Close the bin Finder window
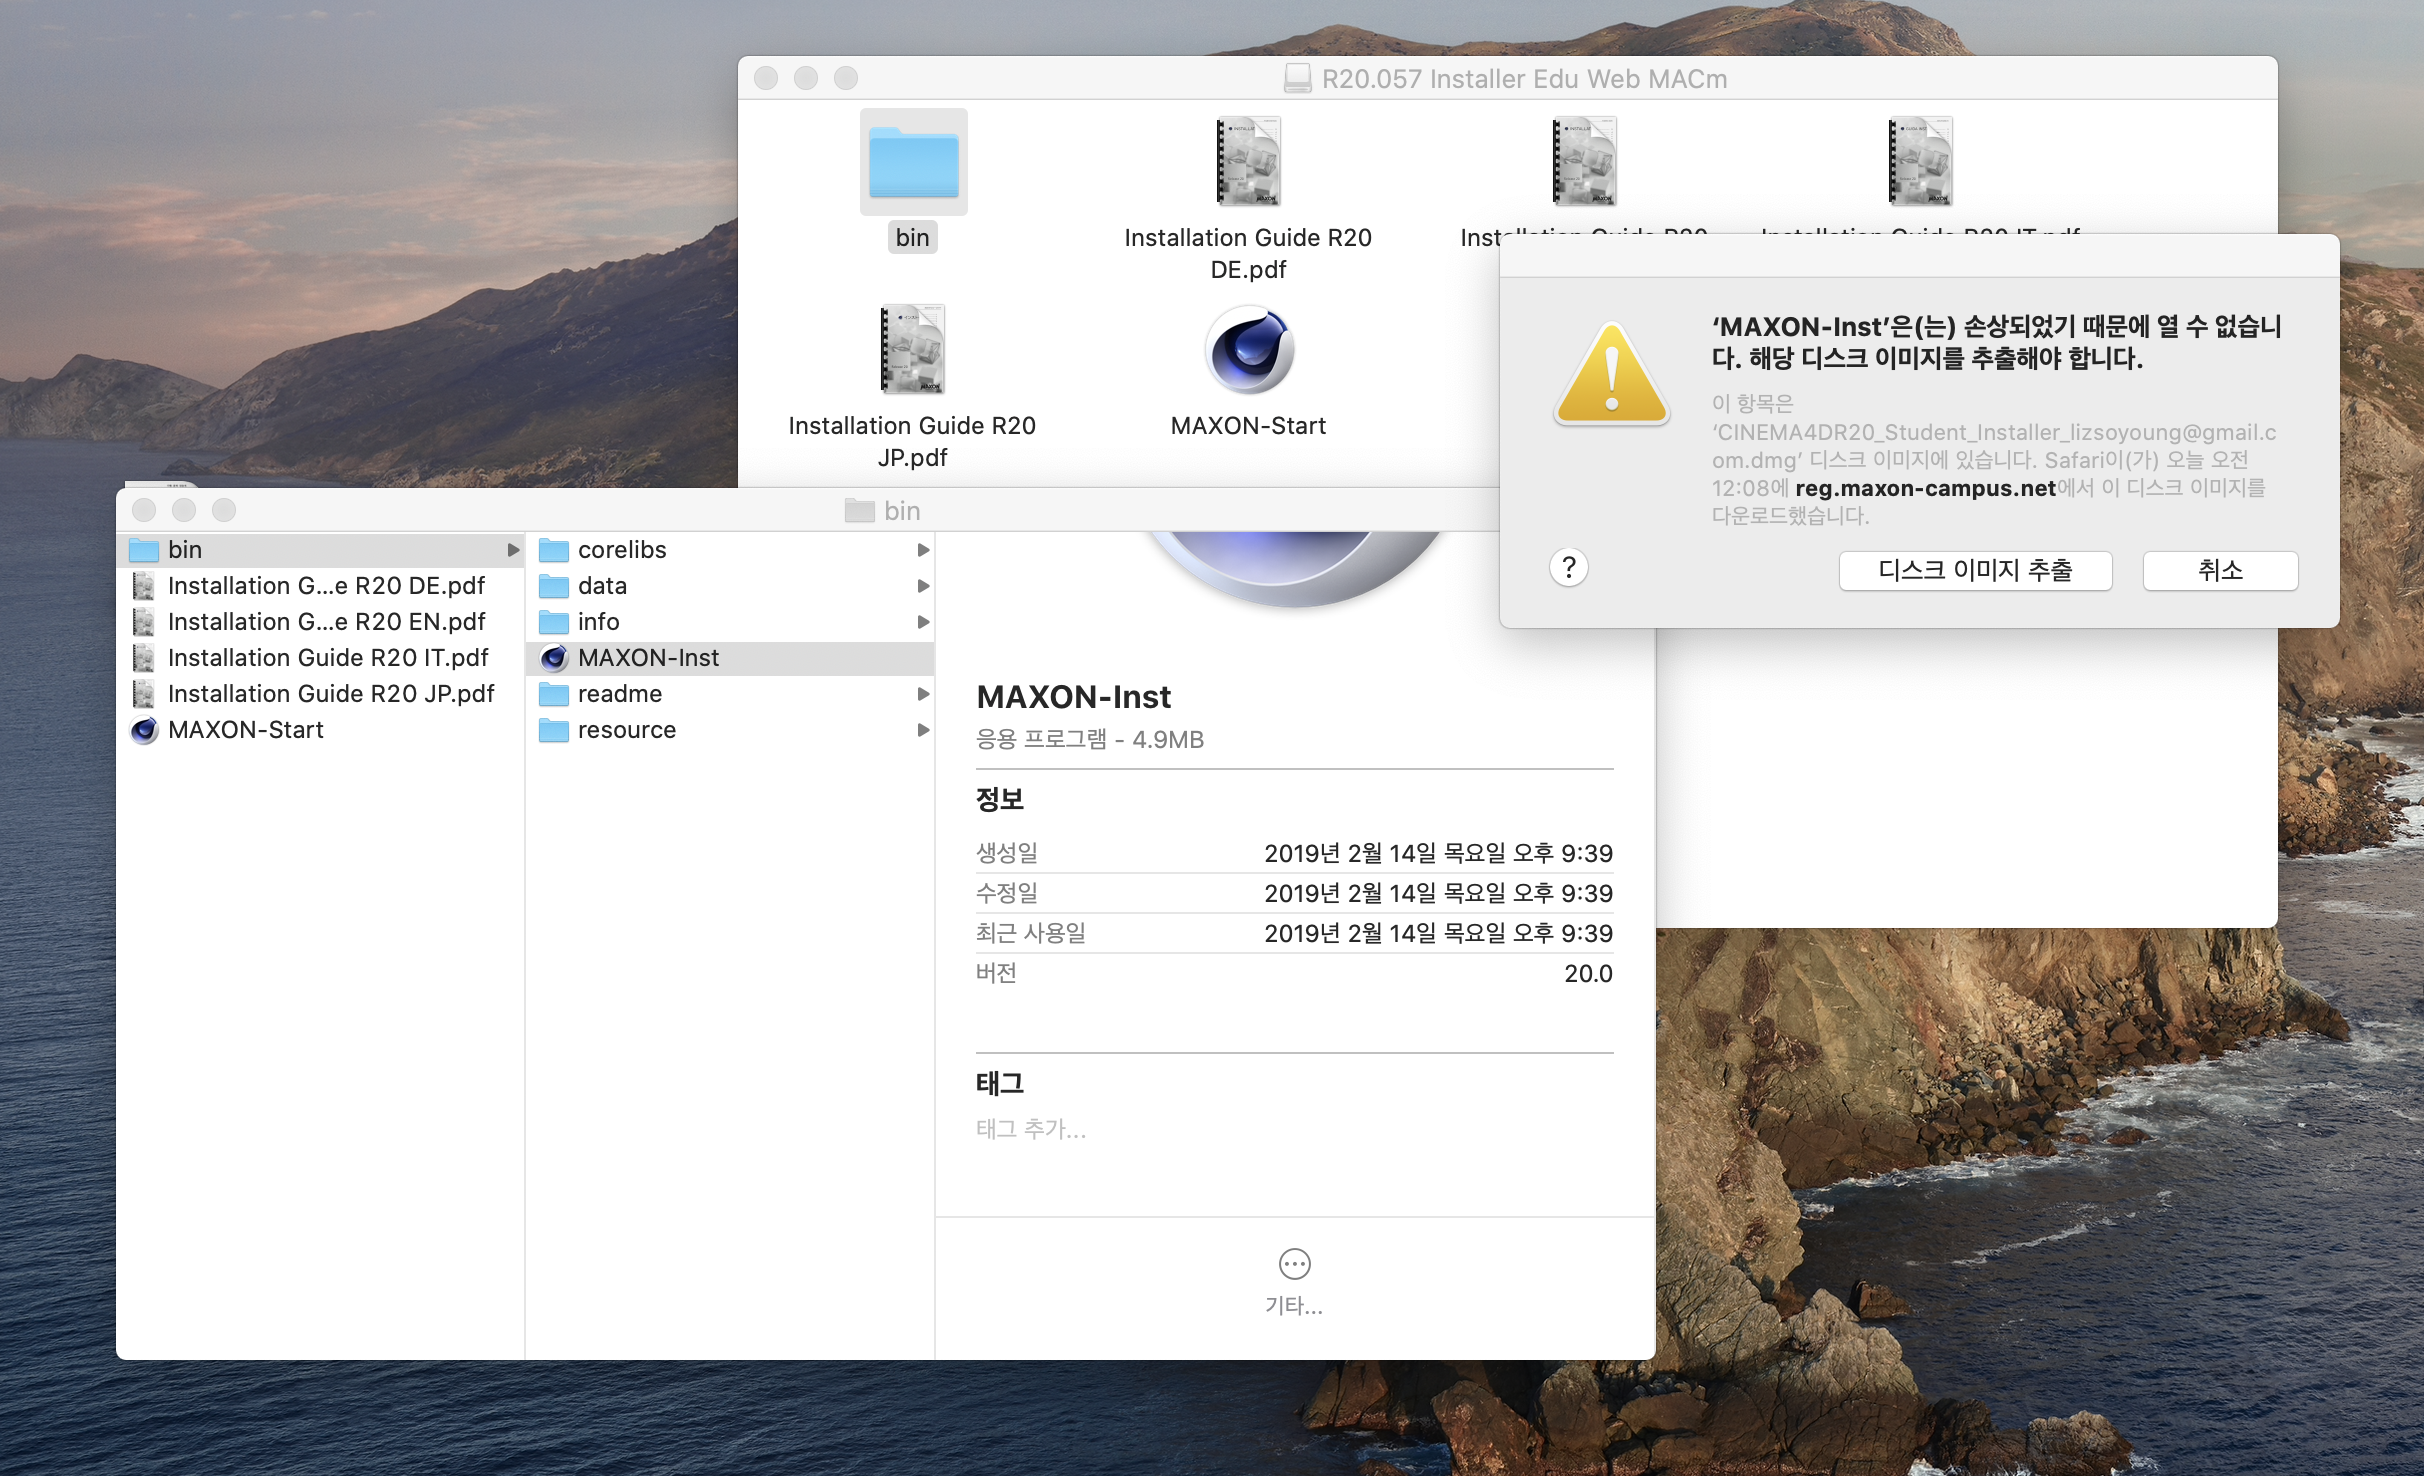 (x=144, y=510)
